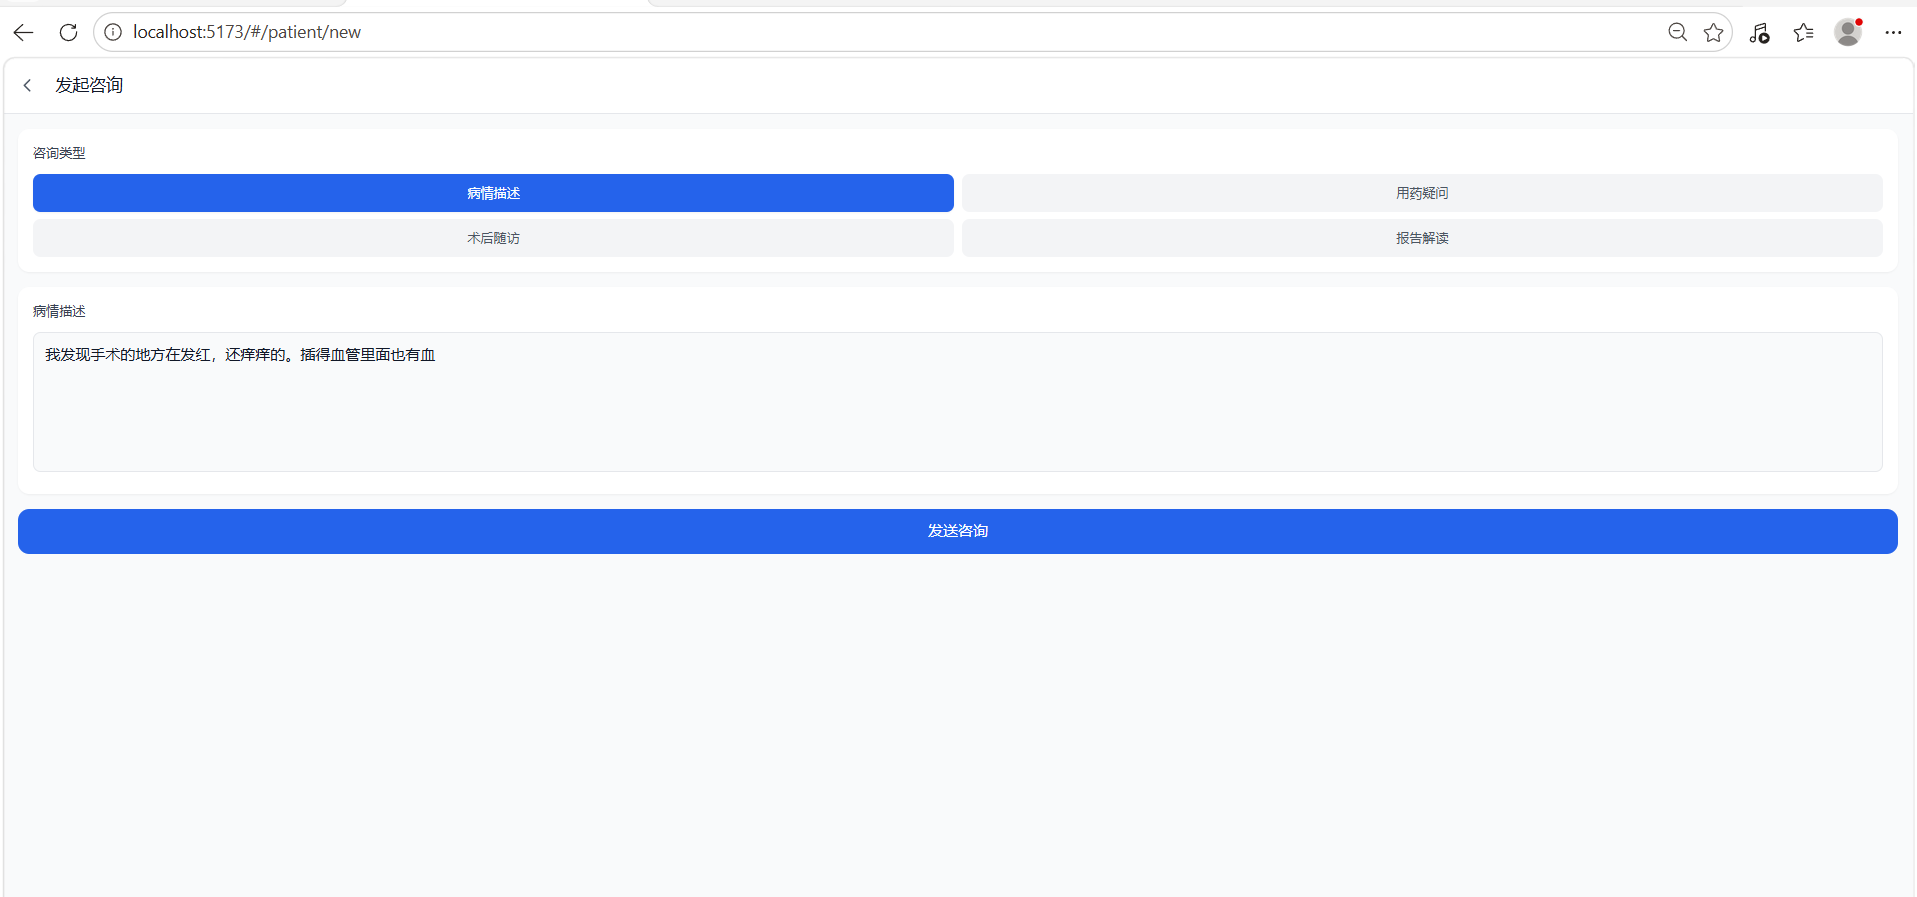Go back with the browser back arrow

pos(24,32)
